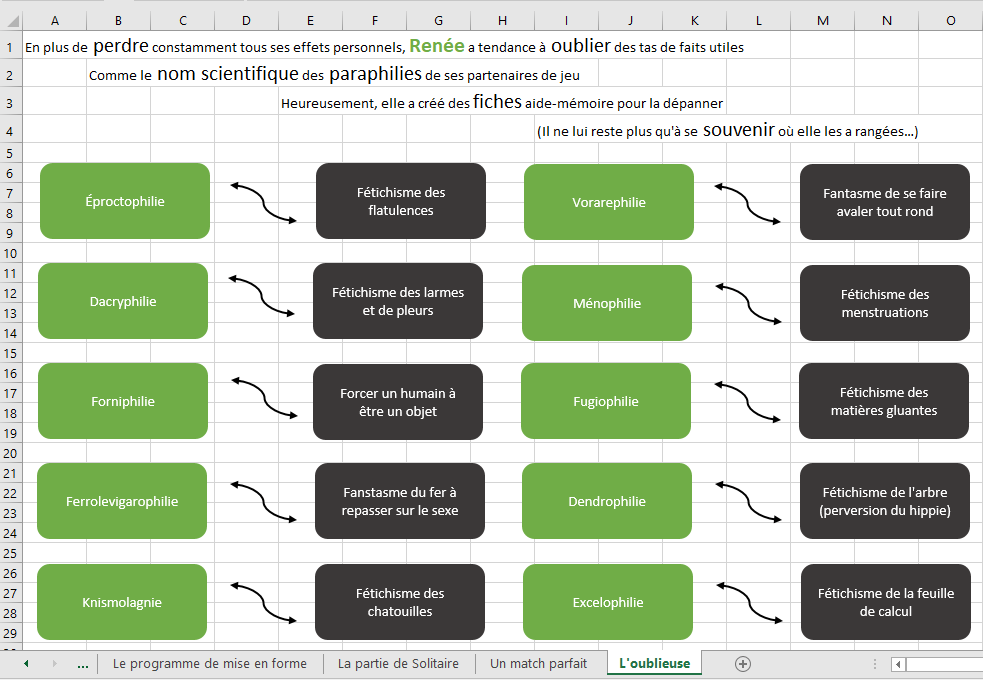
Task: Switch to the Le programme de mise en forme tab
Action: tap(210, 663)
